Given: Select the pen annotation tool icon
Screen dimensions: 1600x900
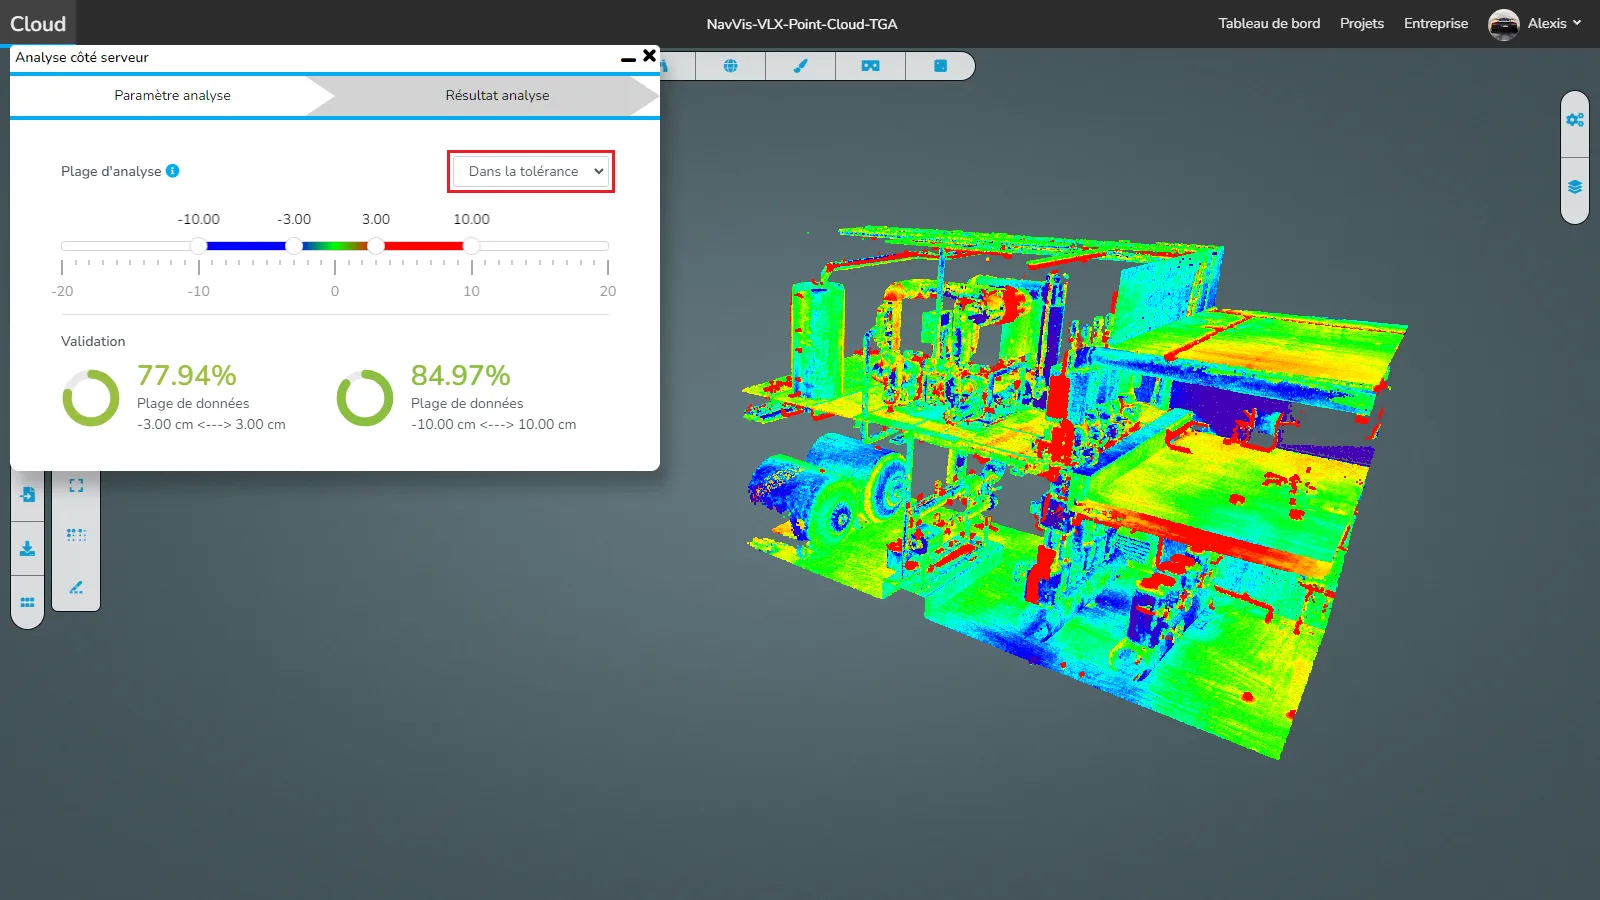Looking at the screenshot, I should [76, 587].
